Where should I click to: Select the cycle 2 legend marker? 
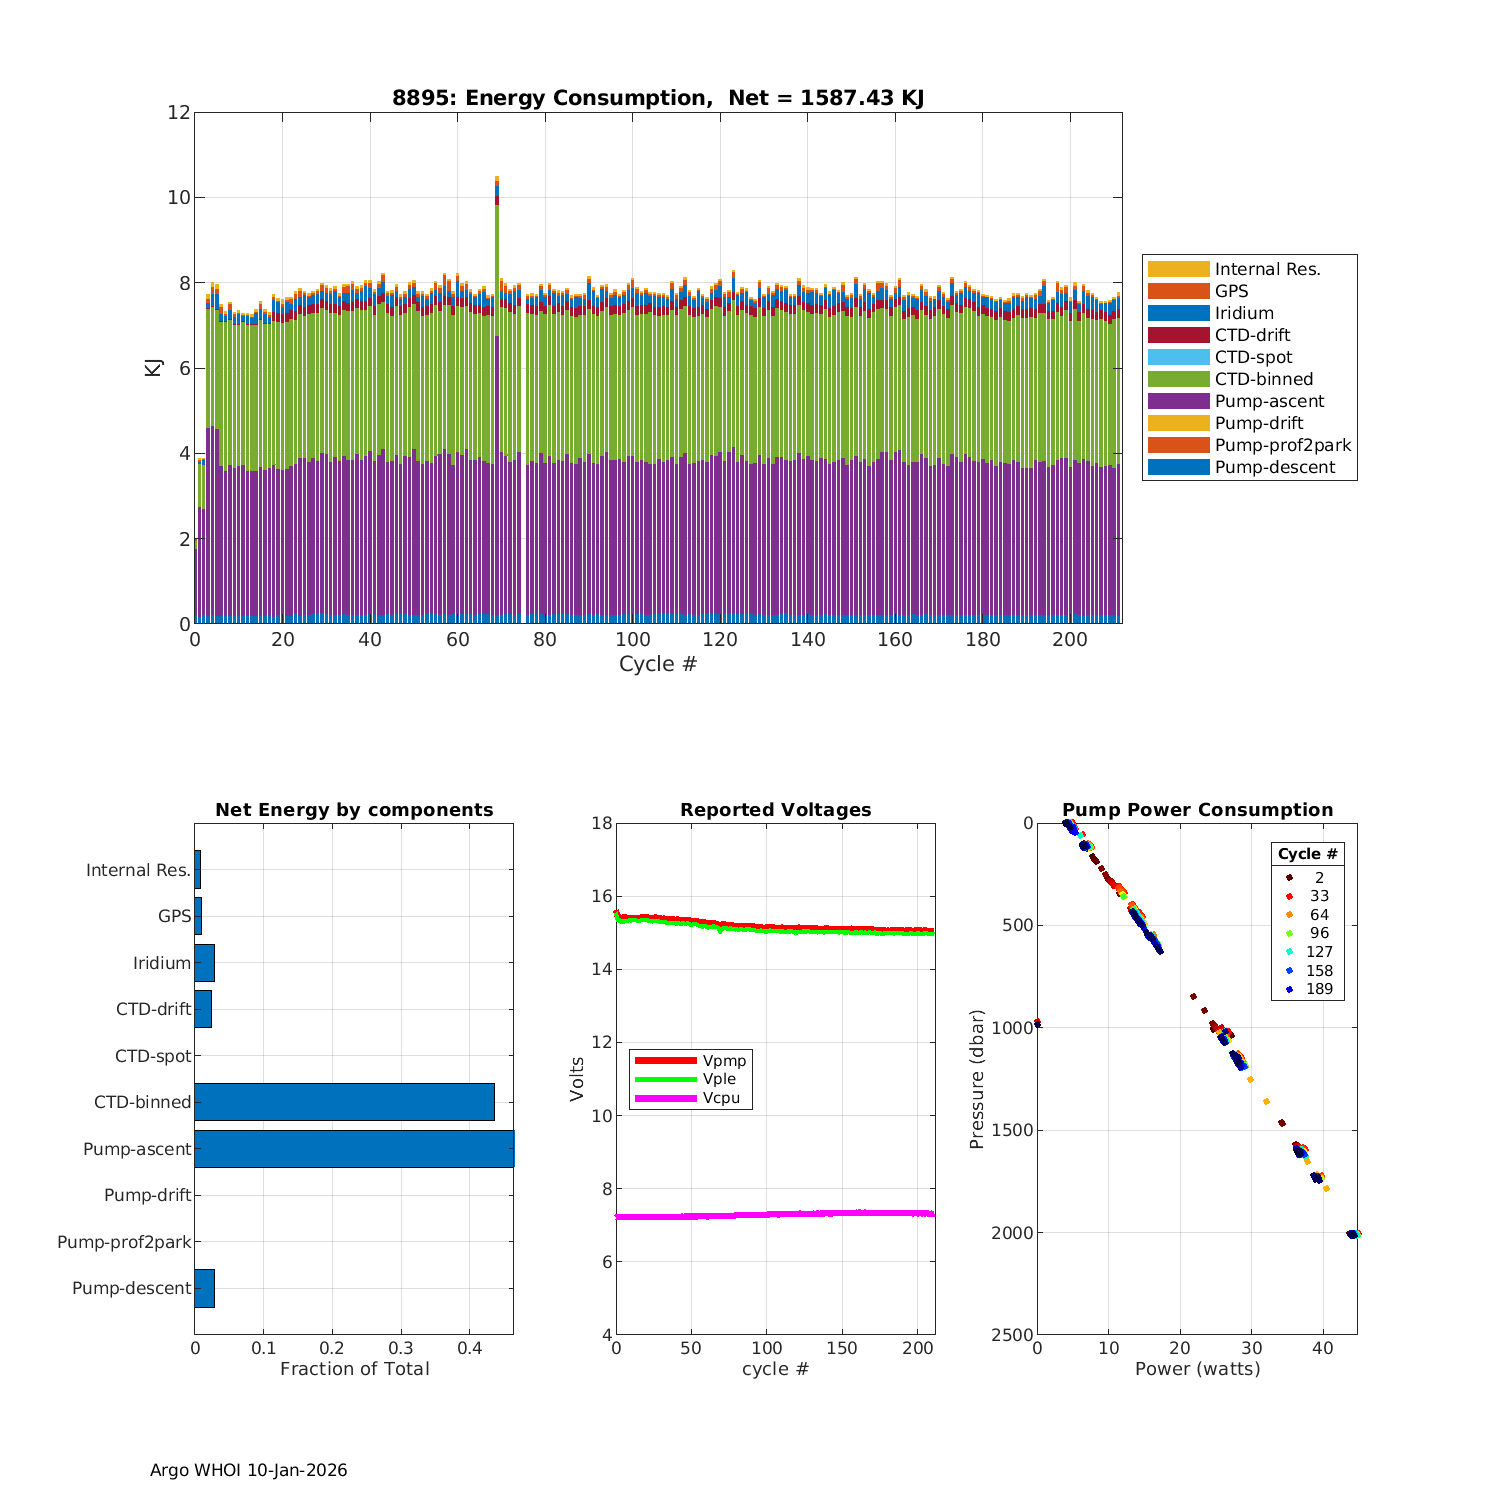pyautogui.click(x=1289, y=877)
